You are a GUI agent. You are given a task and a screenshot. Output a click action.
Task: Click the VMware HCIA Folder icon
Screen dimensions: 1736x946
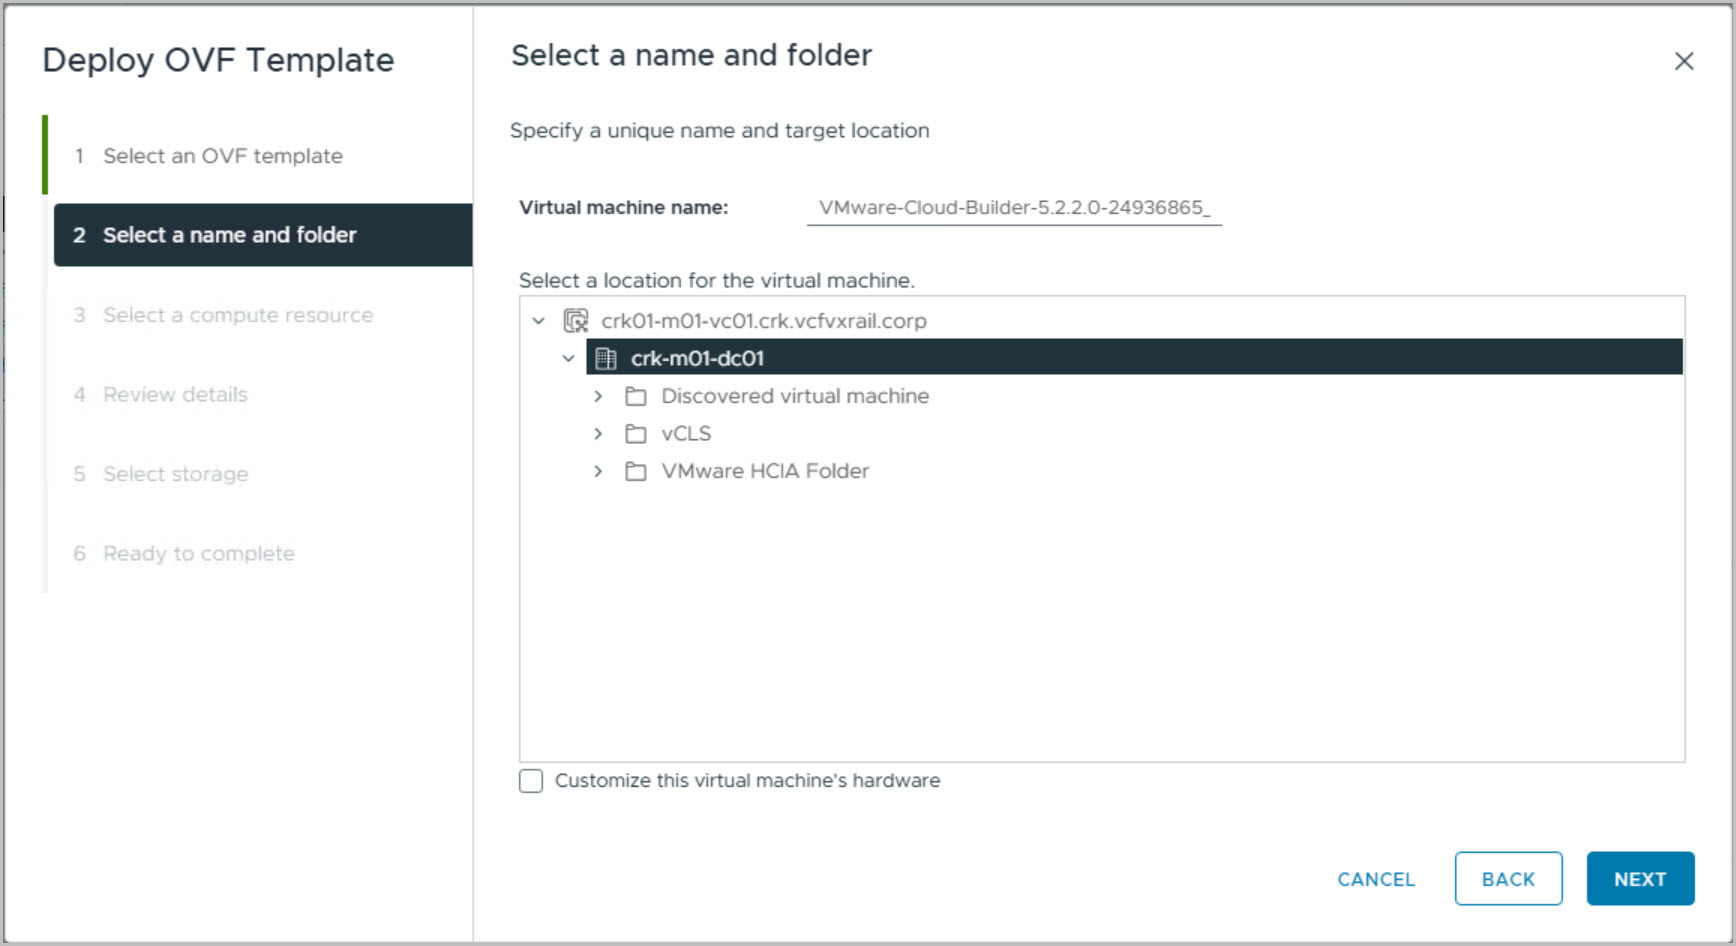pos(636,471)
